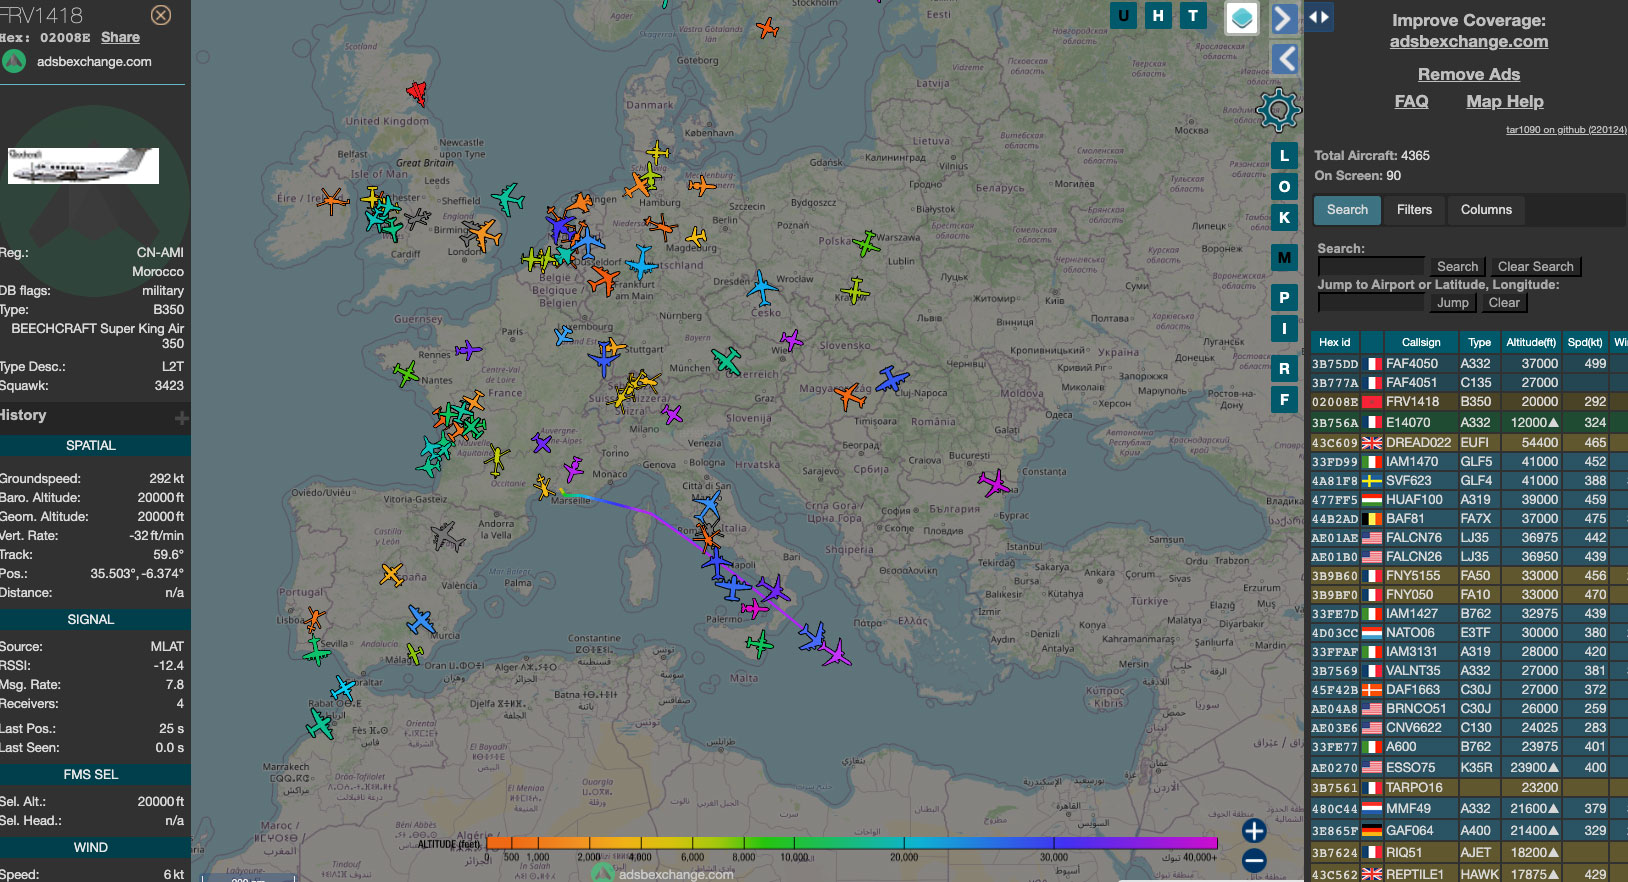1628x882 pixels.
Task: Switch to the Search tab
Action: 1347,209
